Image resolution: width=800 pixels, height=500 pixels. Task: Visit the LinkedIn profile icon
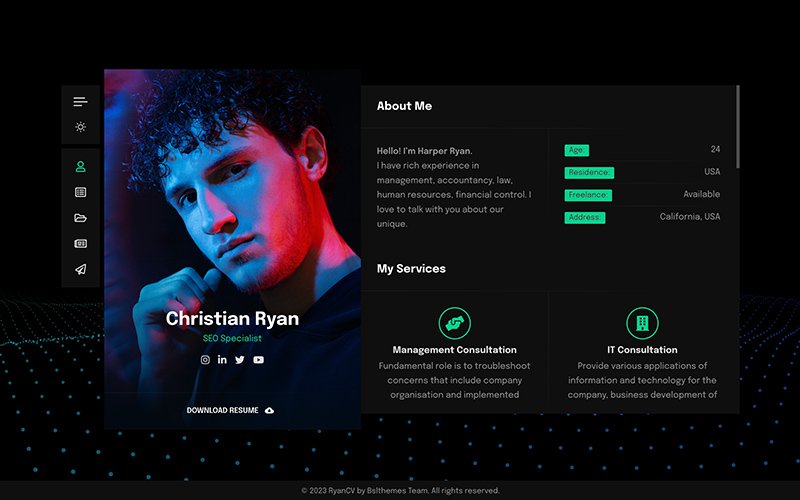point(222,360)
